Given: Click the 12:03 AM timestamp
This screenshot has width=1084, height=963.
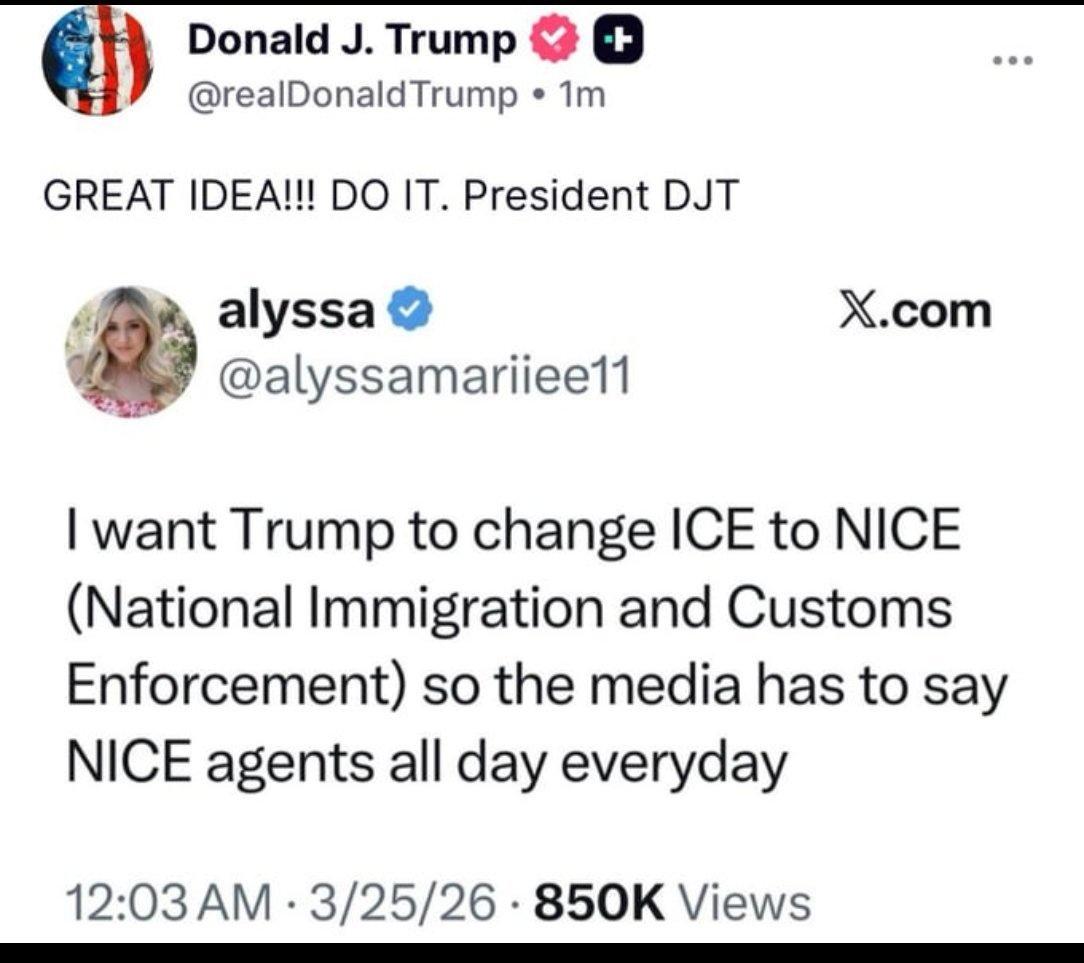Looking at the screenshot, I should point(169,902).
